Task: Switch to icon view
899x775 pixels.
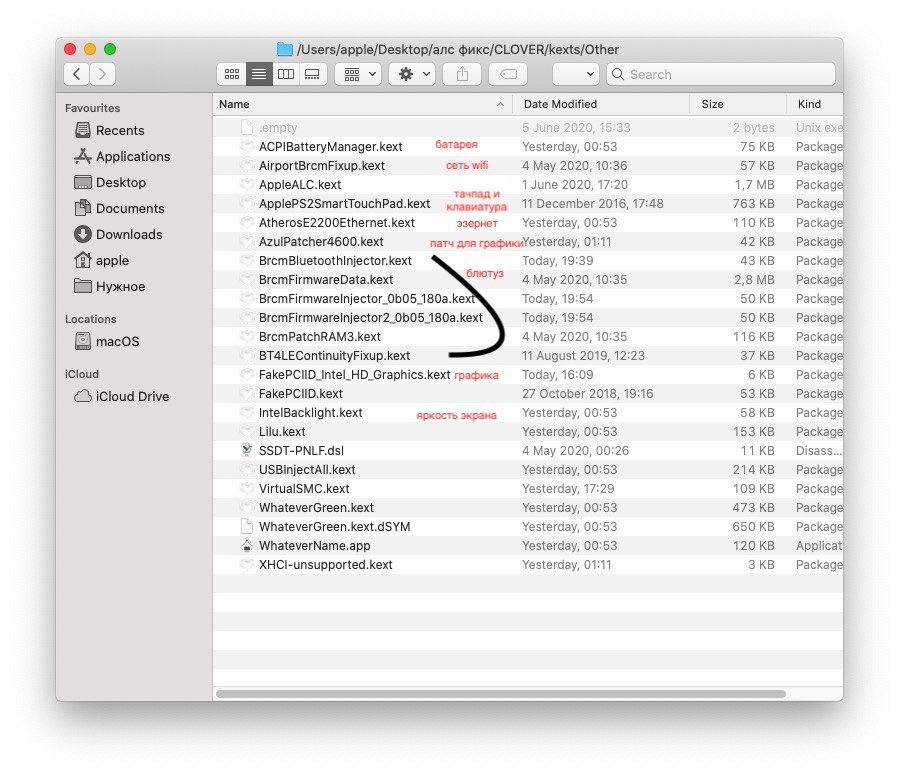Action: (232, 74)
